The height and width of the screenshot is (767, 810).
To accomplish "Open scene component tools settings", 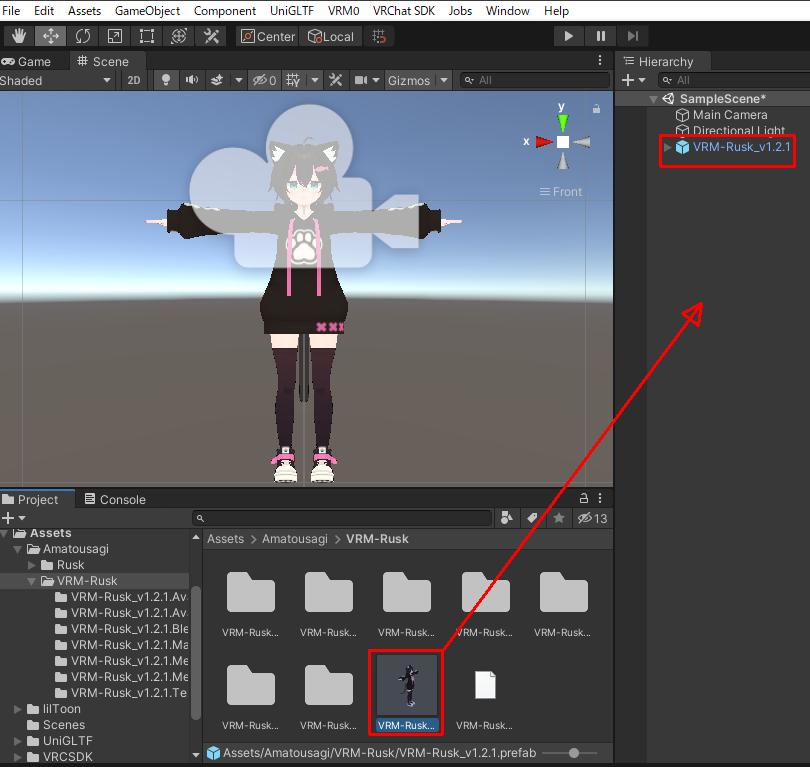I will pyautogui.click(x=336, y=81).
